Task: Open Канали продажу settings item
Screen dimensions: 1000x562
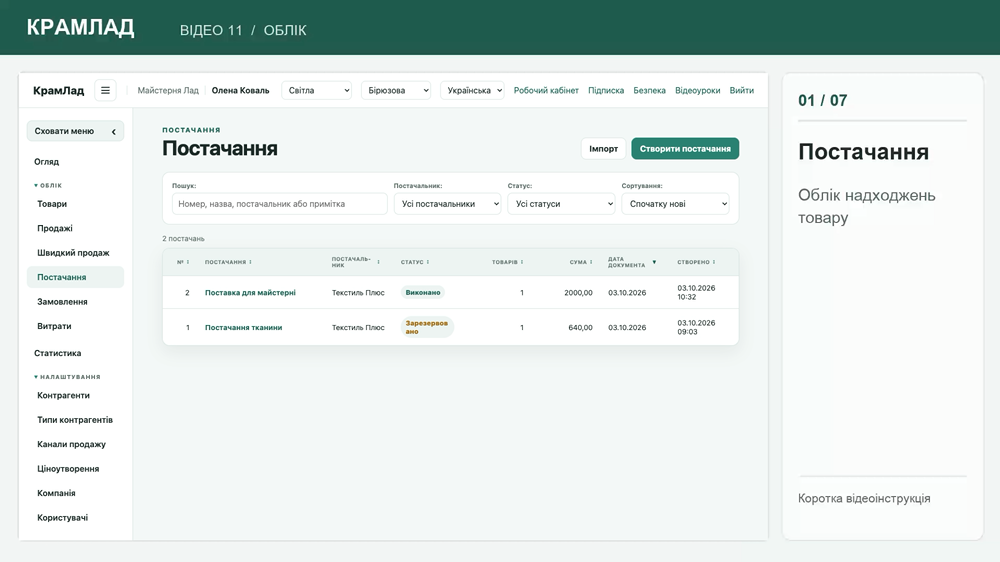Action: pyautogui.click(x=71, y=445)
